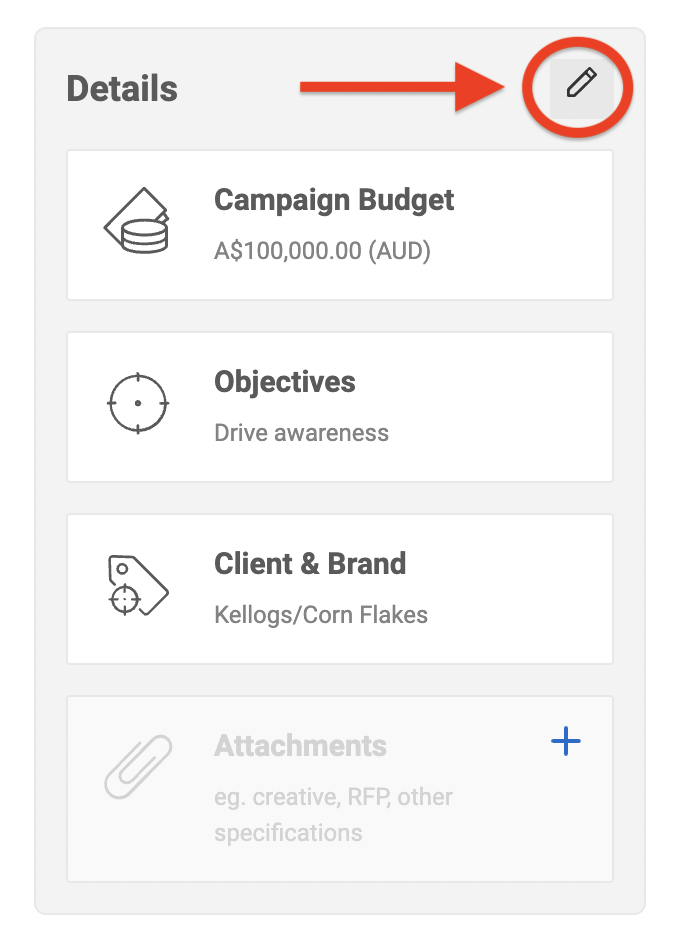Screen dimensions: 674x942
Task: Click the Client & Brand tag icon
Action: (137, 585)
